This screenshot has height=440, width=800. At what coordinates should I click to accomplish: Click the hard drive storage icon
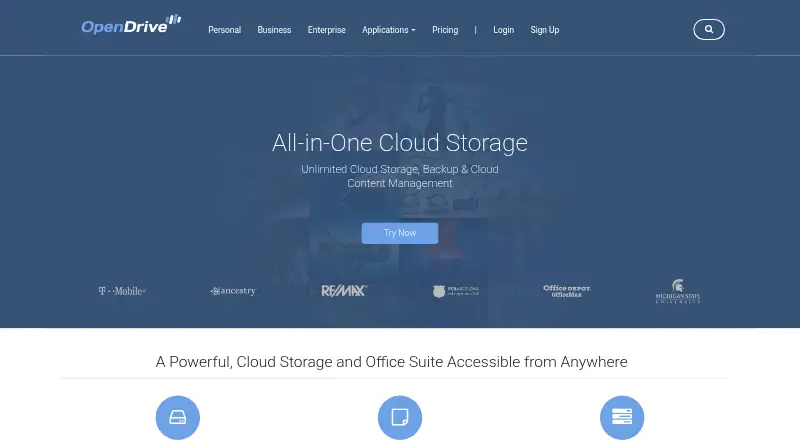click(x=178, y=417)
